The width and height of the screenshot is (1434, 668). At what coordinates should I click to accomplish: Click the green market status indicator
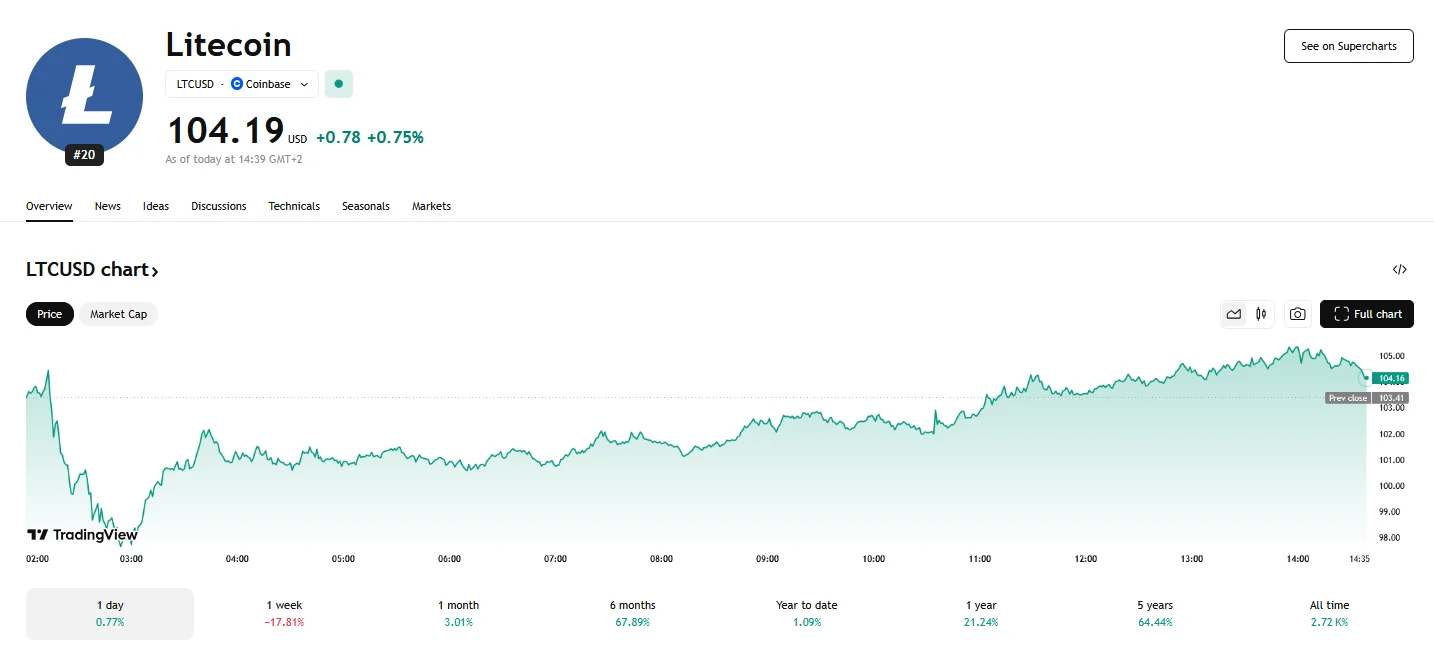pyautogui.click(x=339, y=84)
